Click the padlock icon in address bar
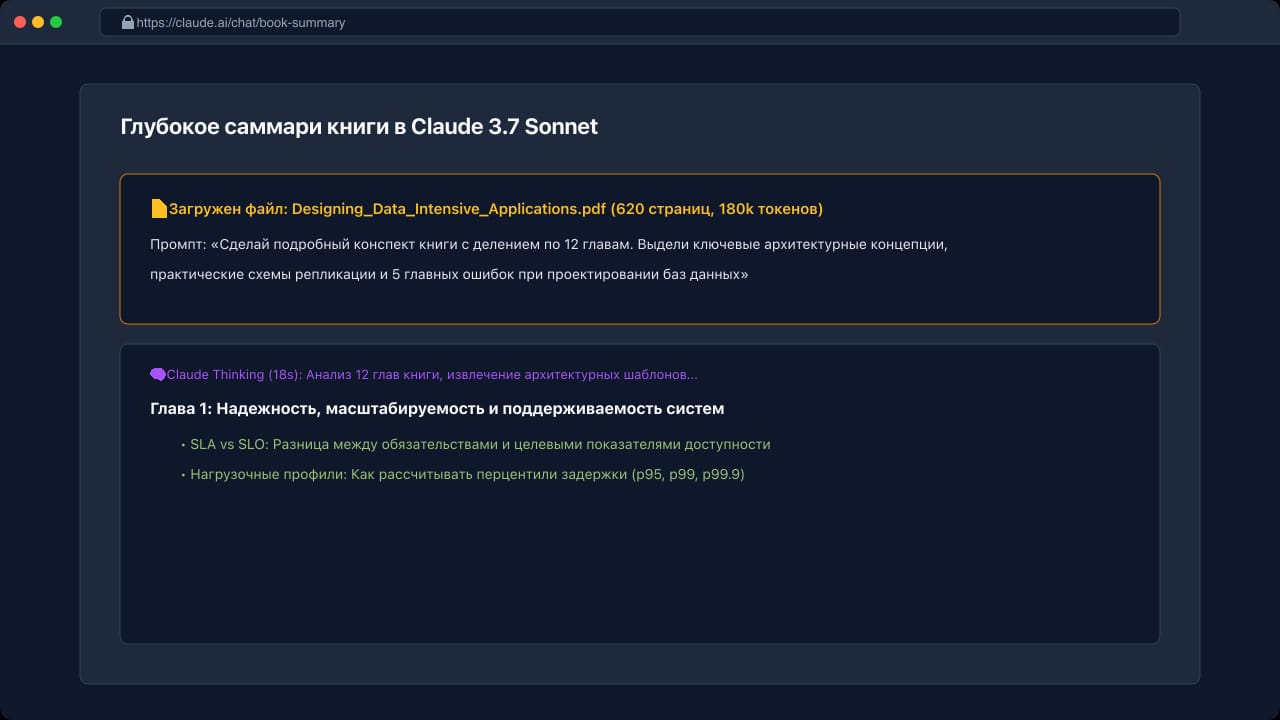Screen dimensions: 1280x720 (127, 22)
